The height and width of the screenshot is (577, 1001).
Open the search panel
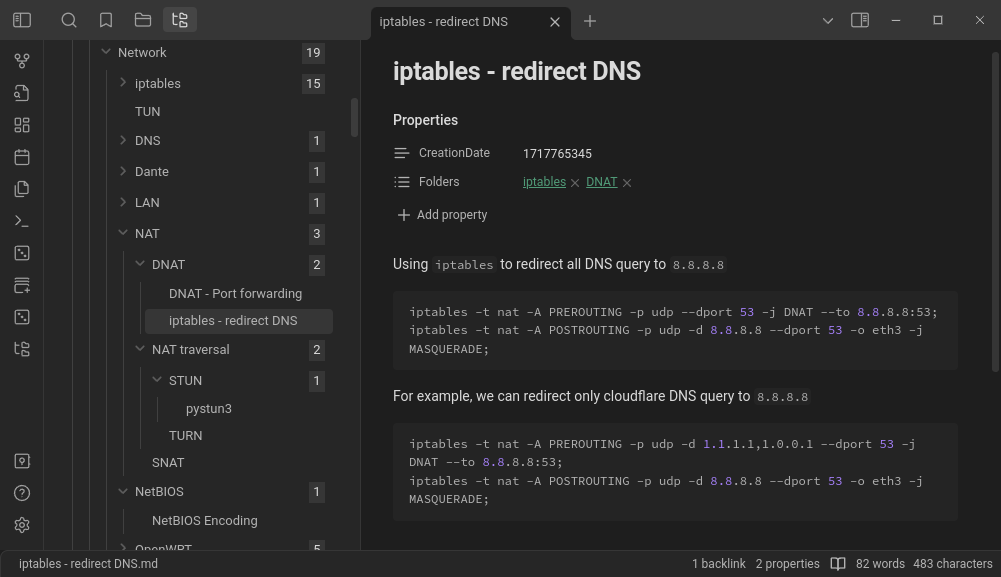pyautogui.click(x=69, y=20)
